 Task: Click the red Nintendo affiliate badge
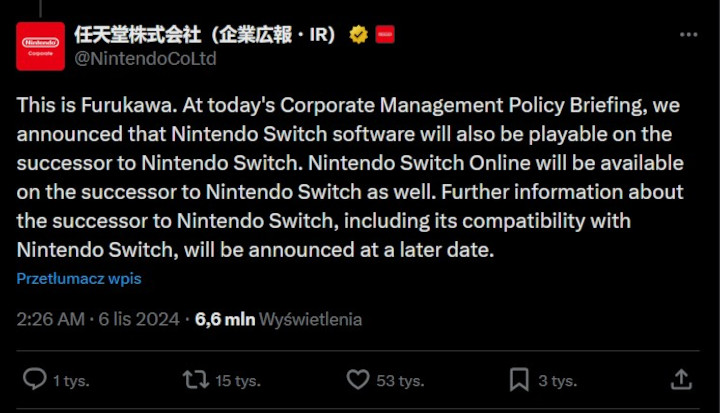tap(385, 35)
